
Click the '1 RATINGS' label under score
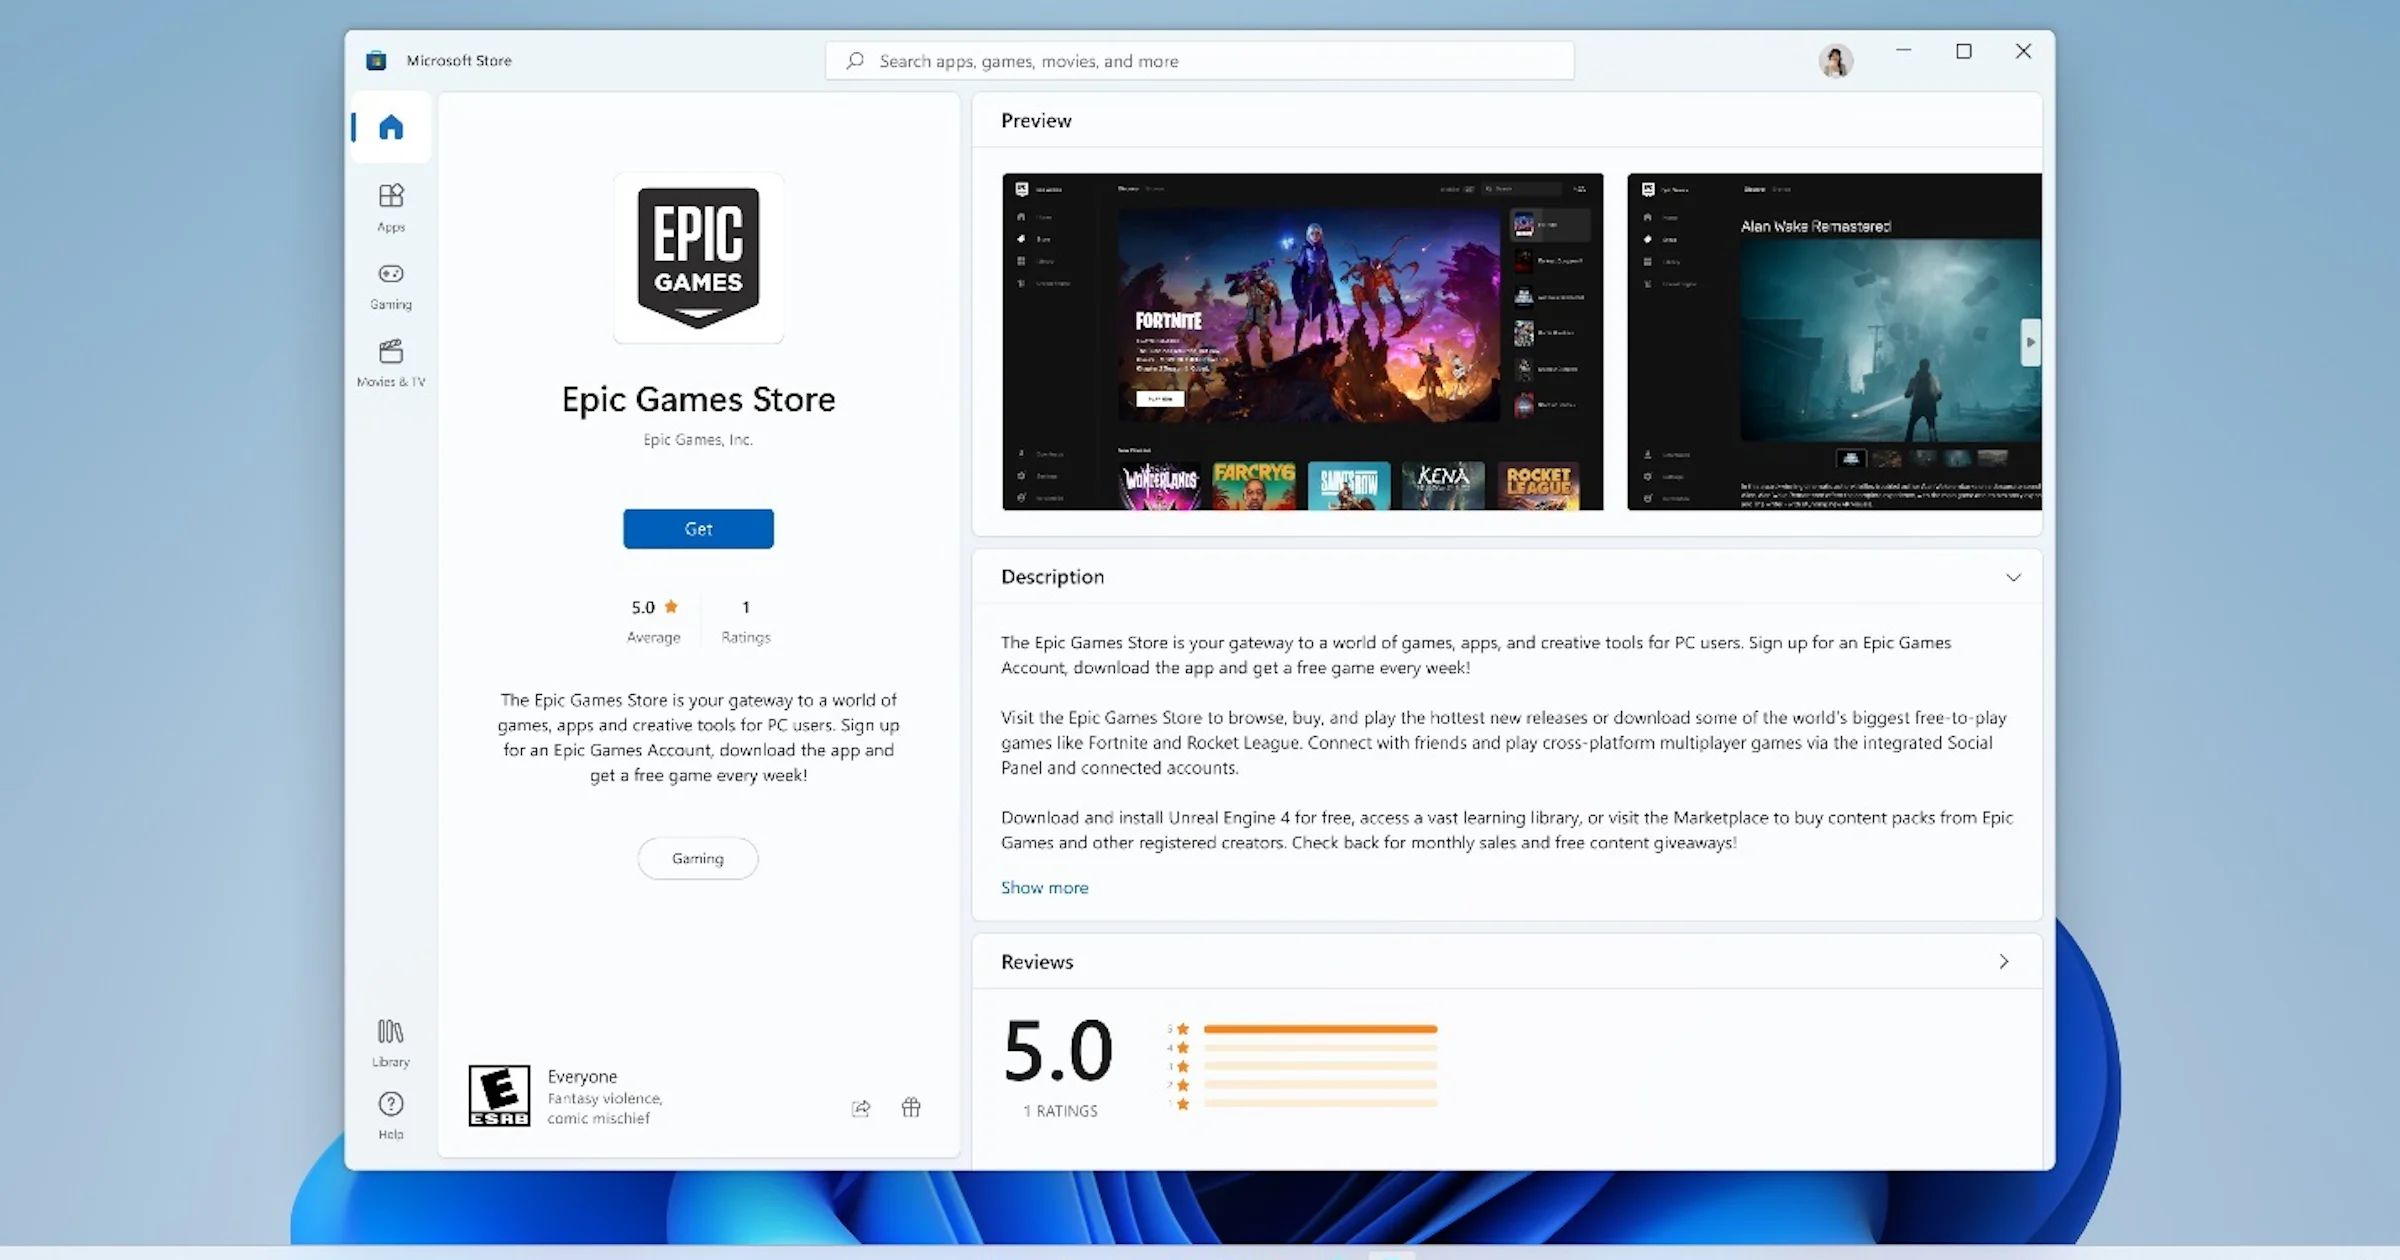(1060, 1111)
